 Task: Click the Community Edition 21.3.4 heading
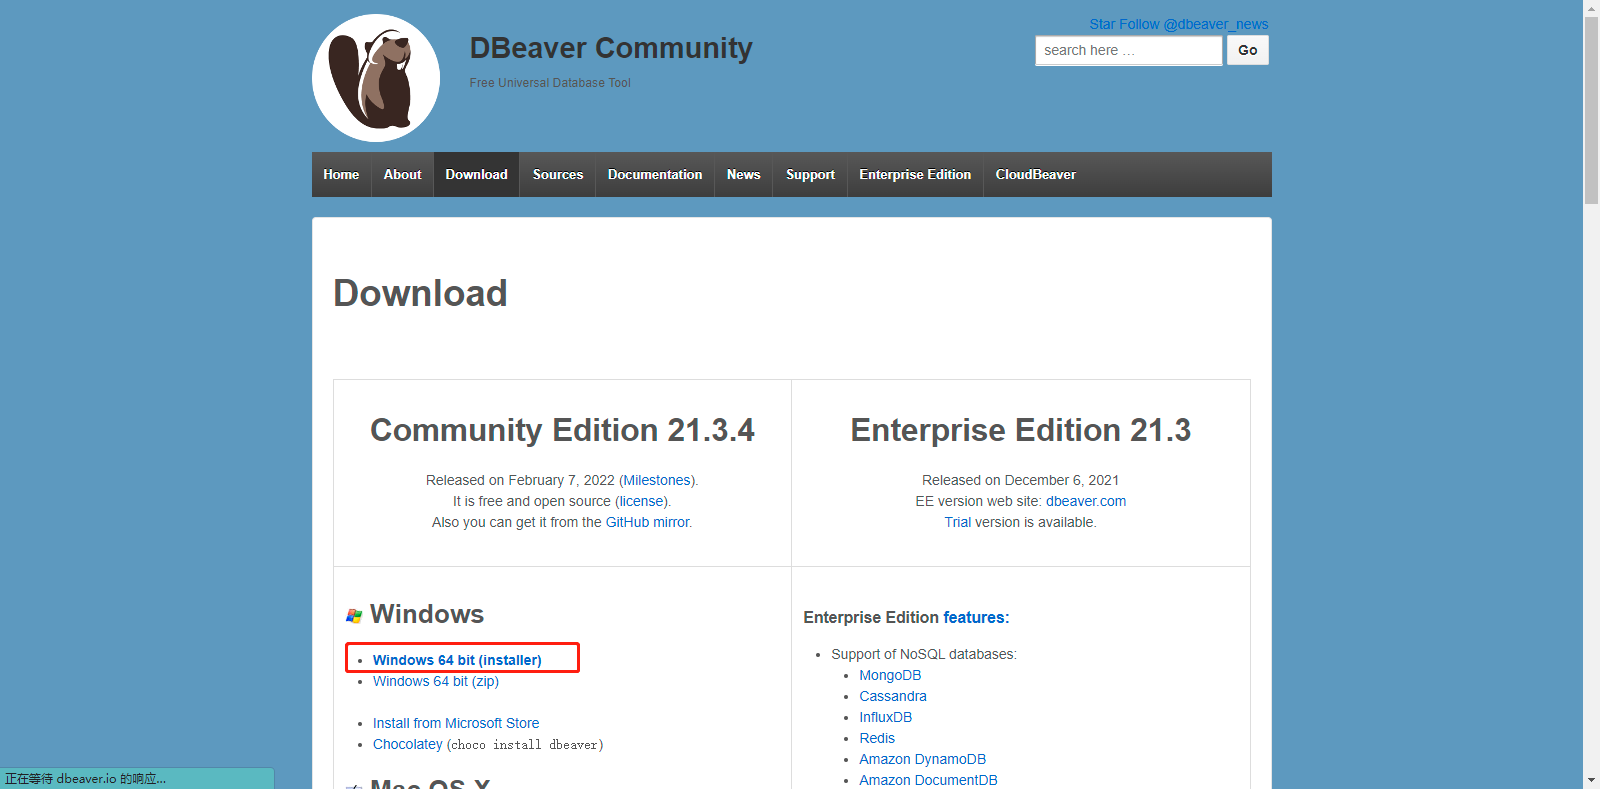click(x=562, y=430)
